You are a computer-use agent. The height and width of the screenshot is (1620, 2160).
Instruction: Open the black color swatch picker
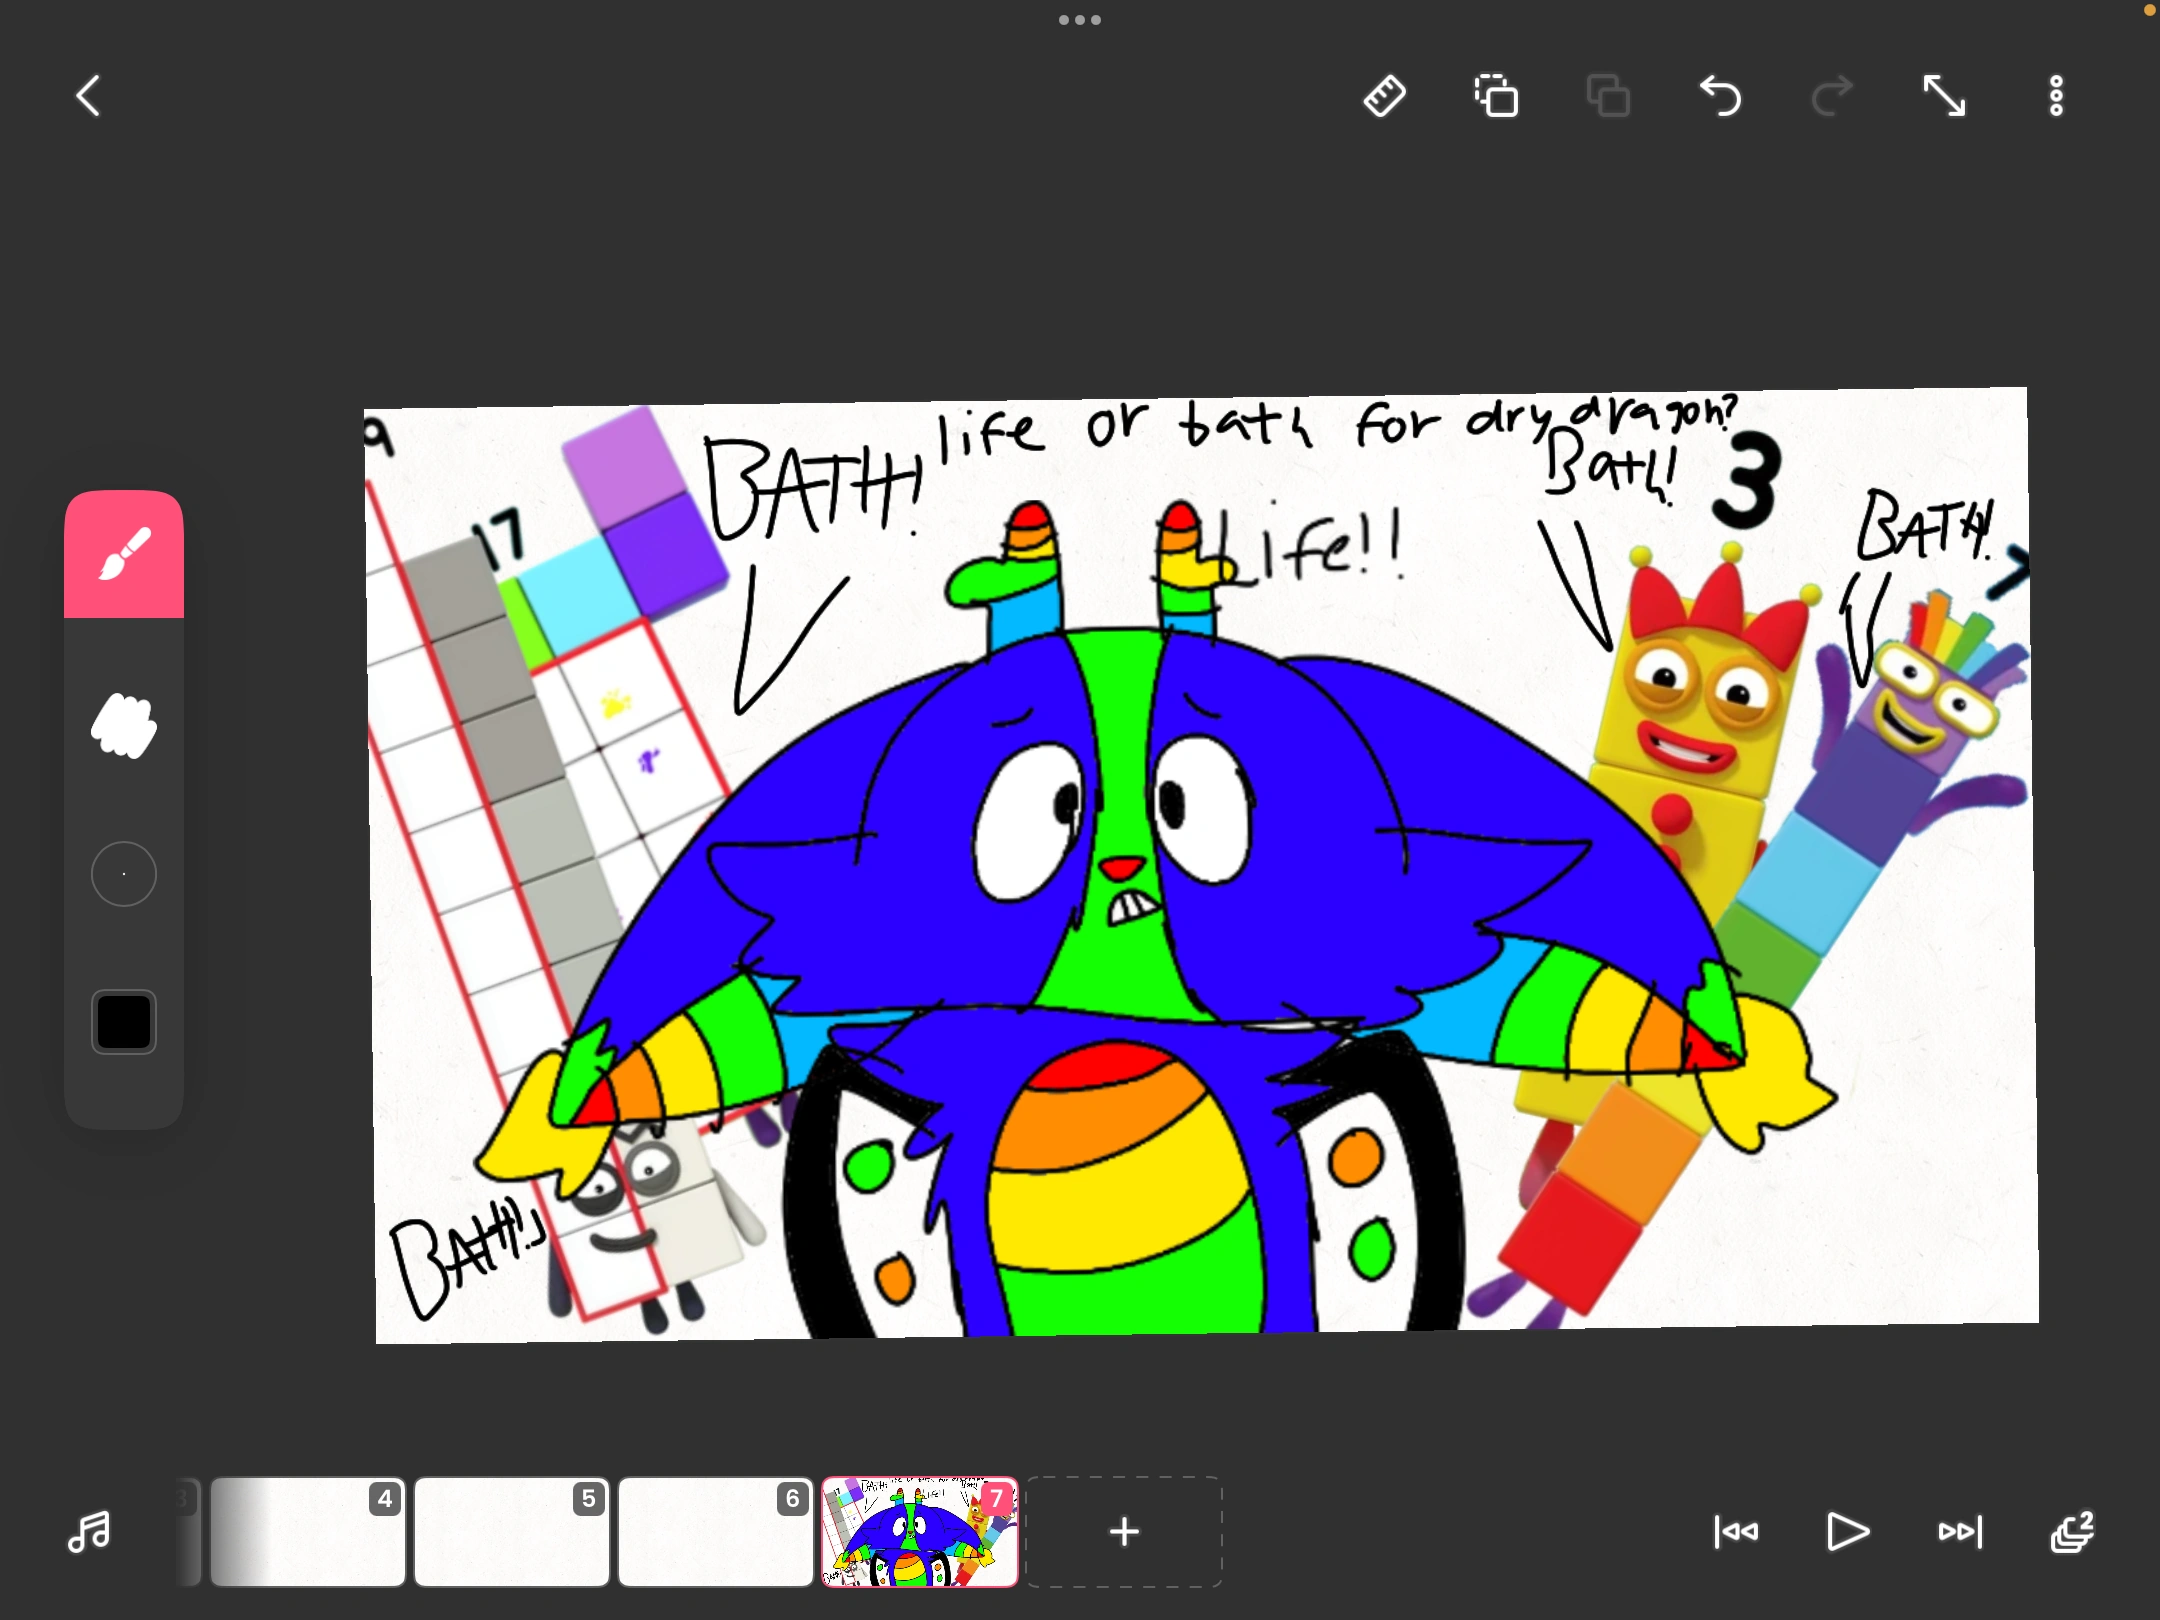pos(123,1021)
